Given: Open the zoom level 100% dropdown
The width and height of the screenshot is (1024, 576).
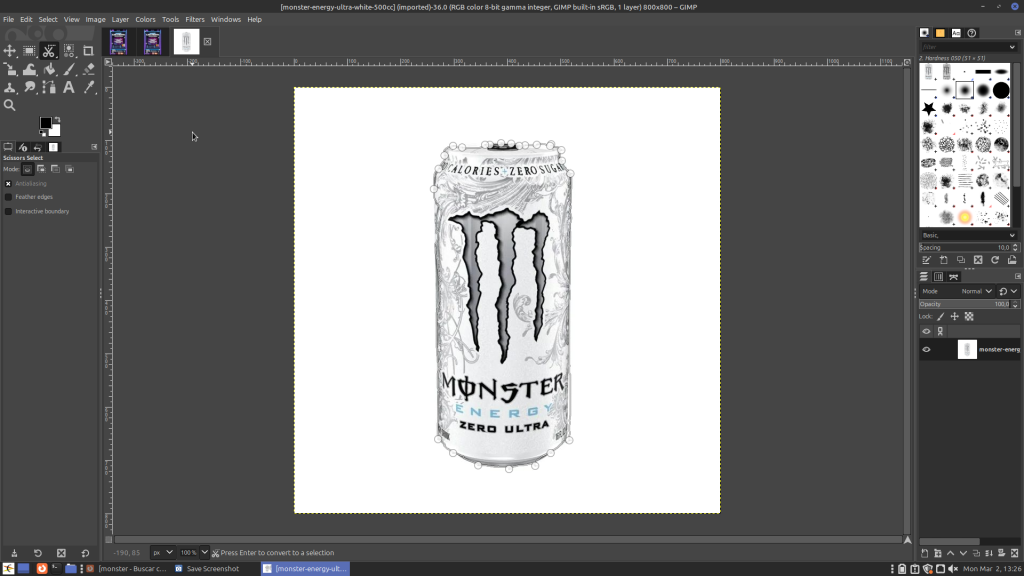Looking at the screenshot, I should [x=194, y=552].
